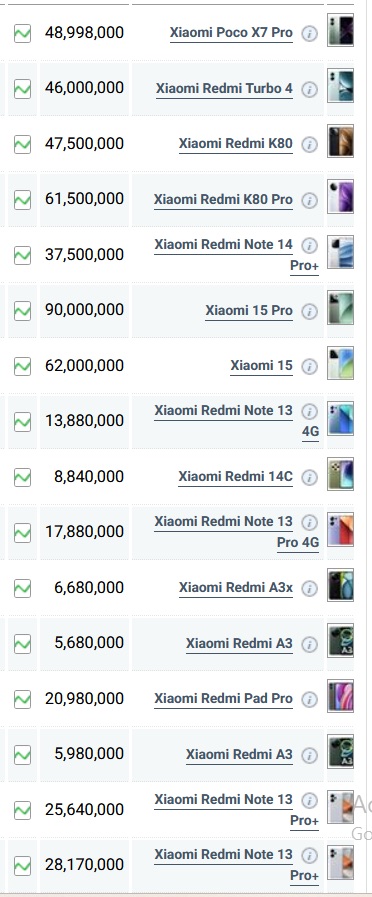Open chart icon beside 20,980,000 price

click(22, 699)
